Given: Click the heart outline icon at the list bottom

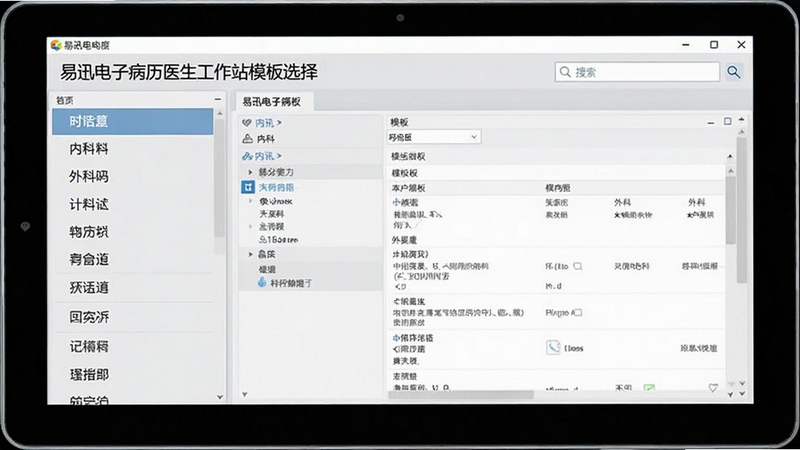Looking at the screenshot, I should [713, 388].
